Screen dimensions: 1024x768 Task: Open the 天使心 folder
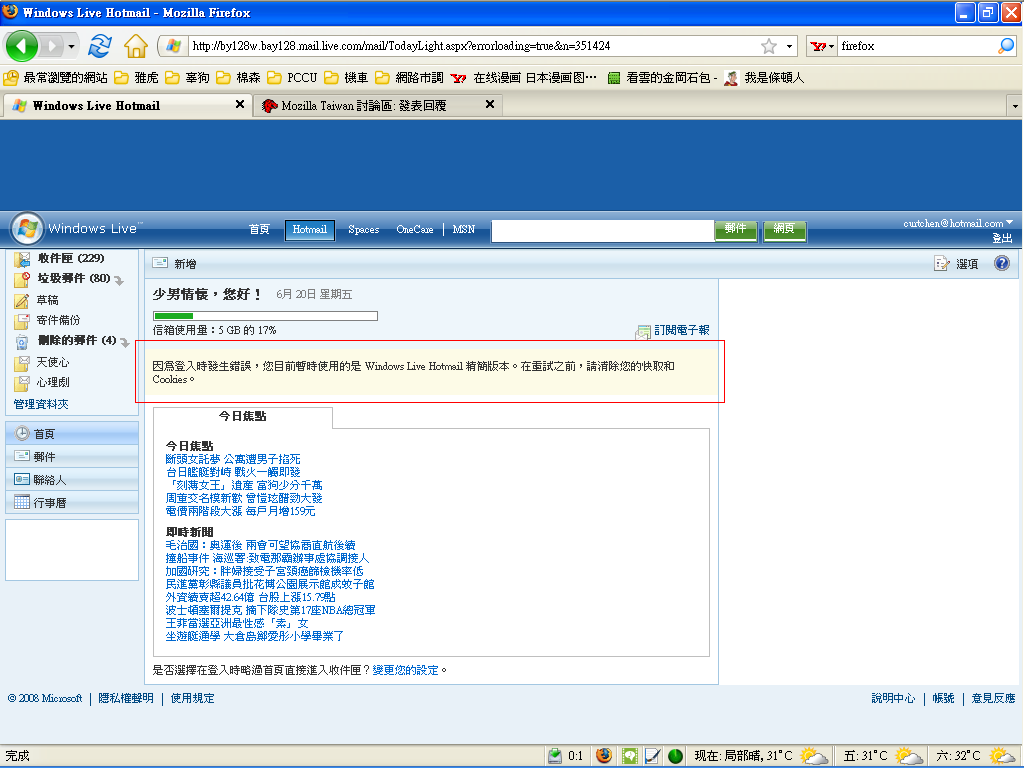point(52,362)
